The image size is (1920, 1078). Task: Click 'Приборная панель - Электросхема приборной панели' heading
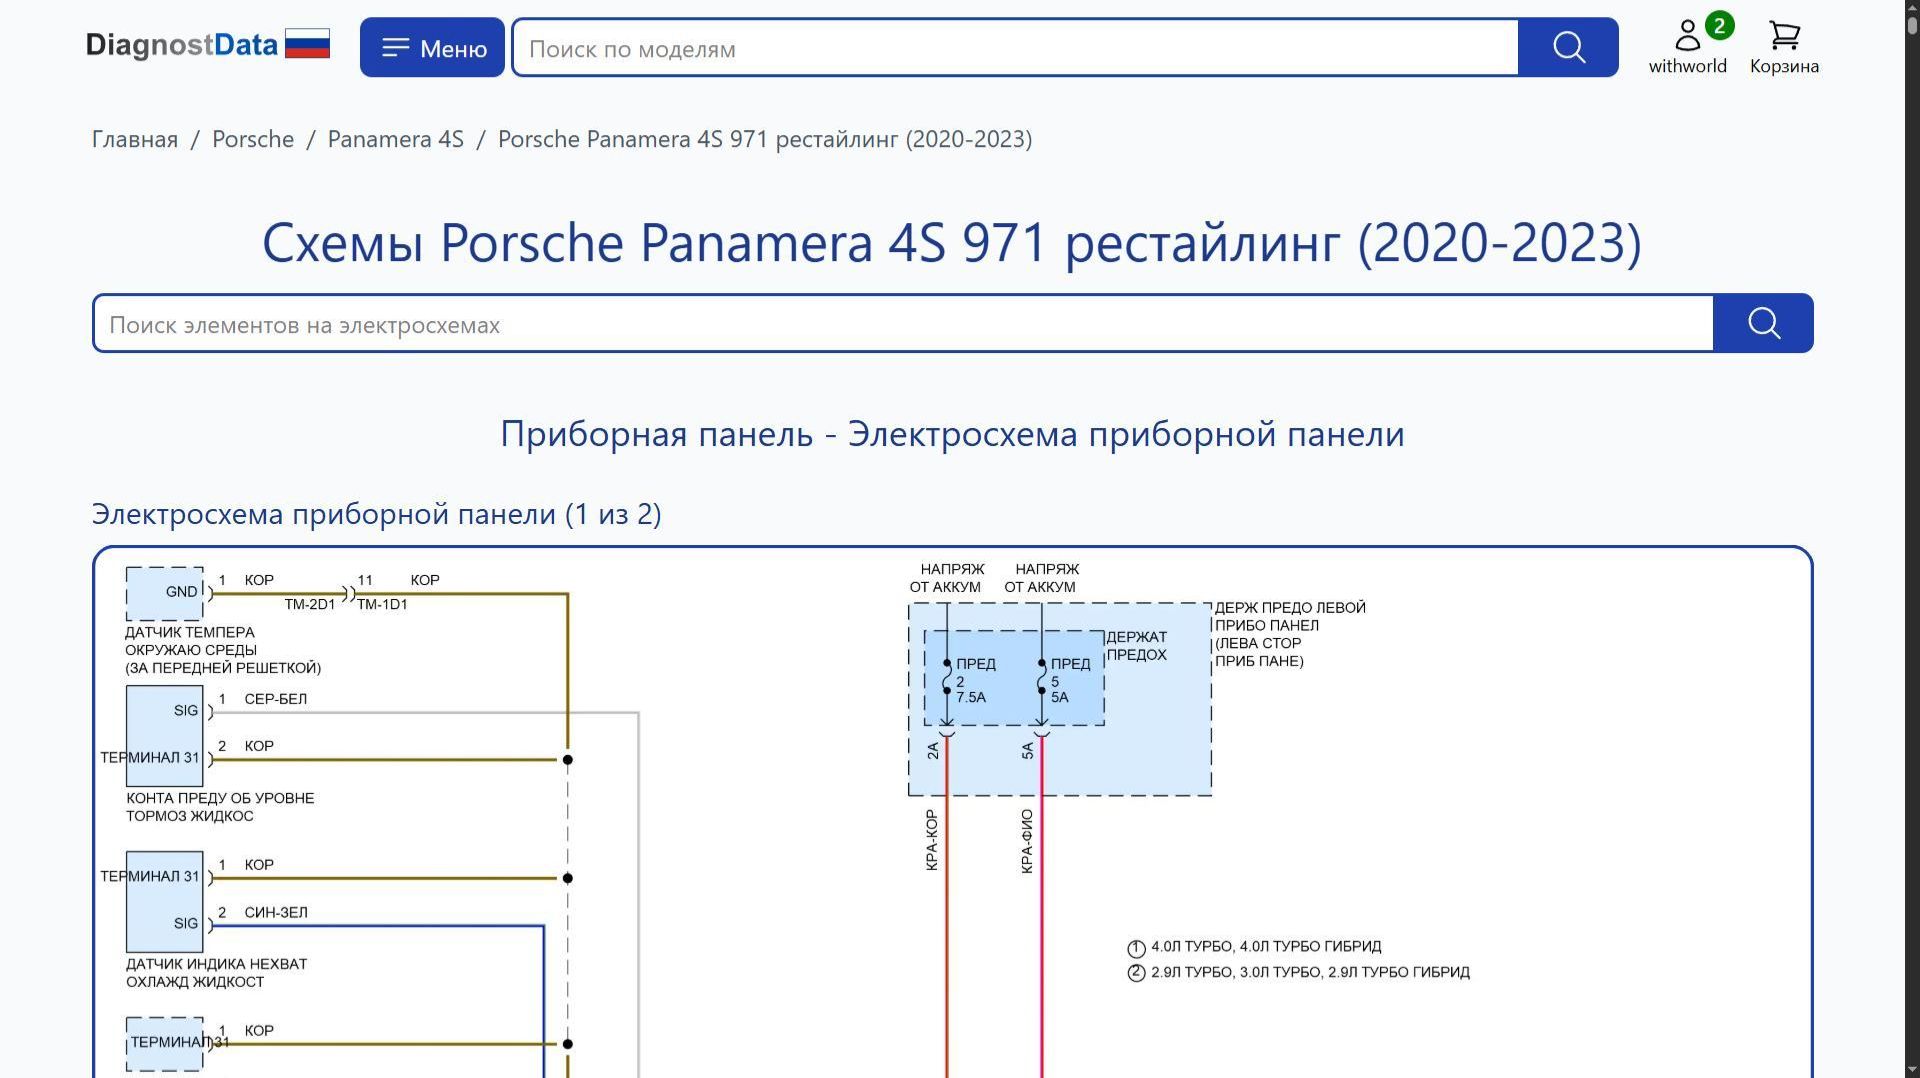(x=952, y=434)
